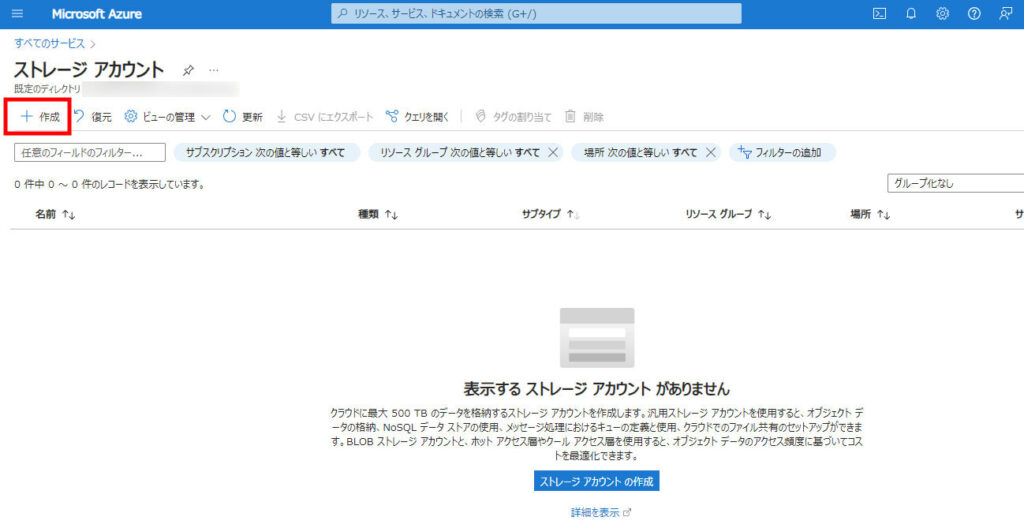Click the 削除 delete command
Image resolution: width=1024 pixels, height=532 pixels.
coord(584,117)
